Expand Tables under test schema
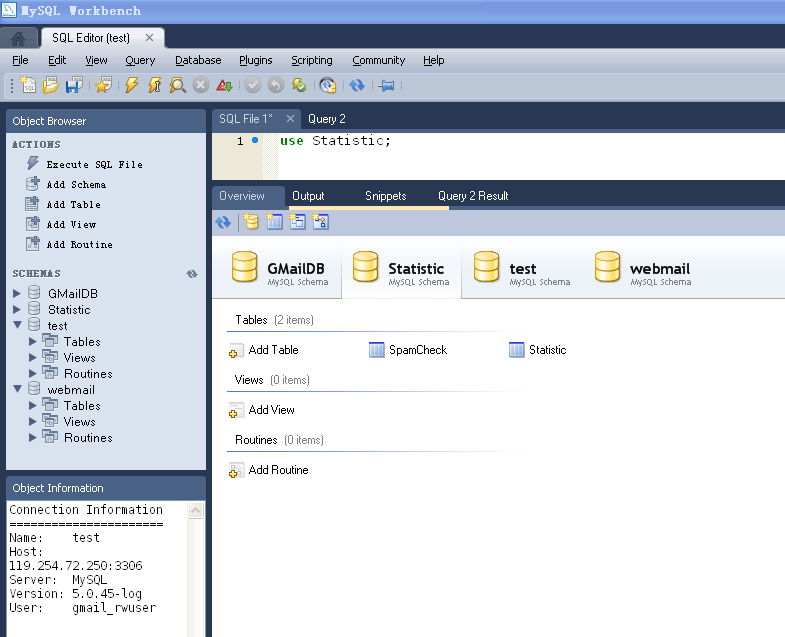 pyautogui.click(x=33, y=342)
